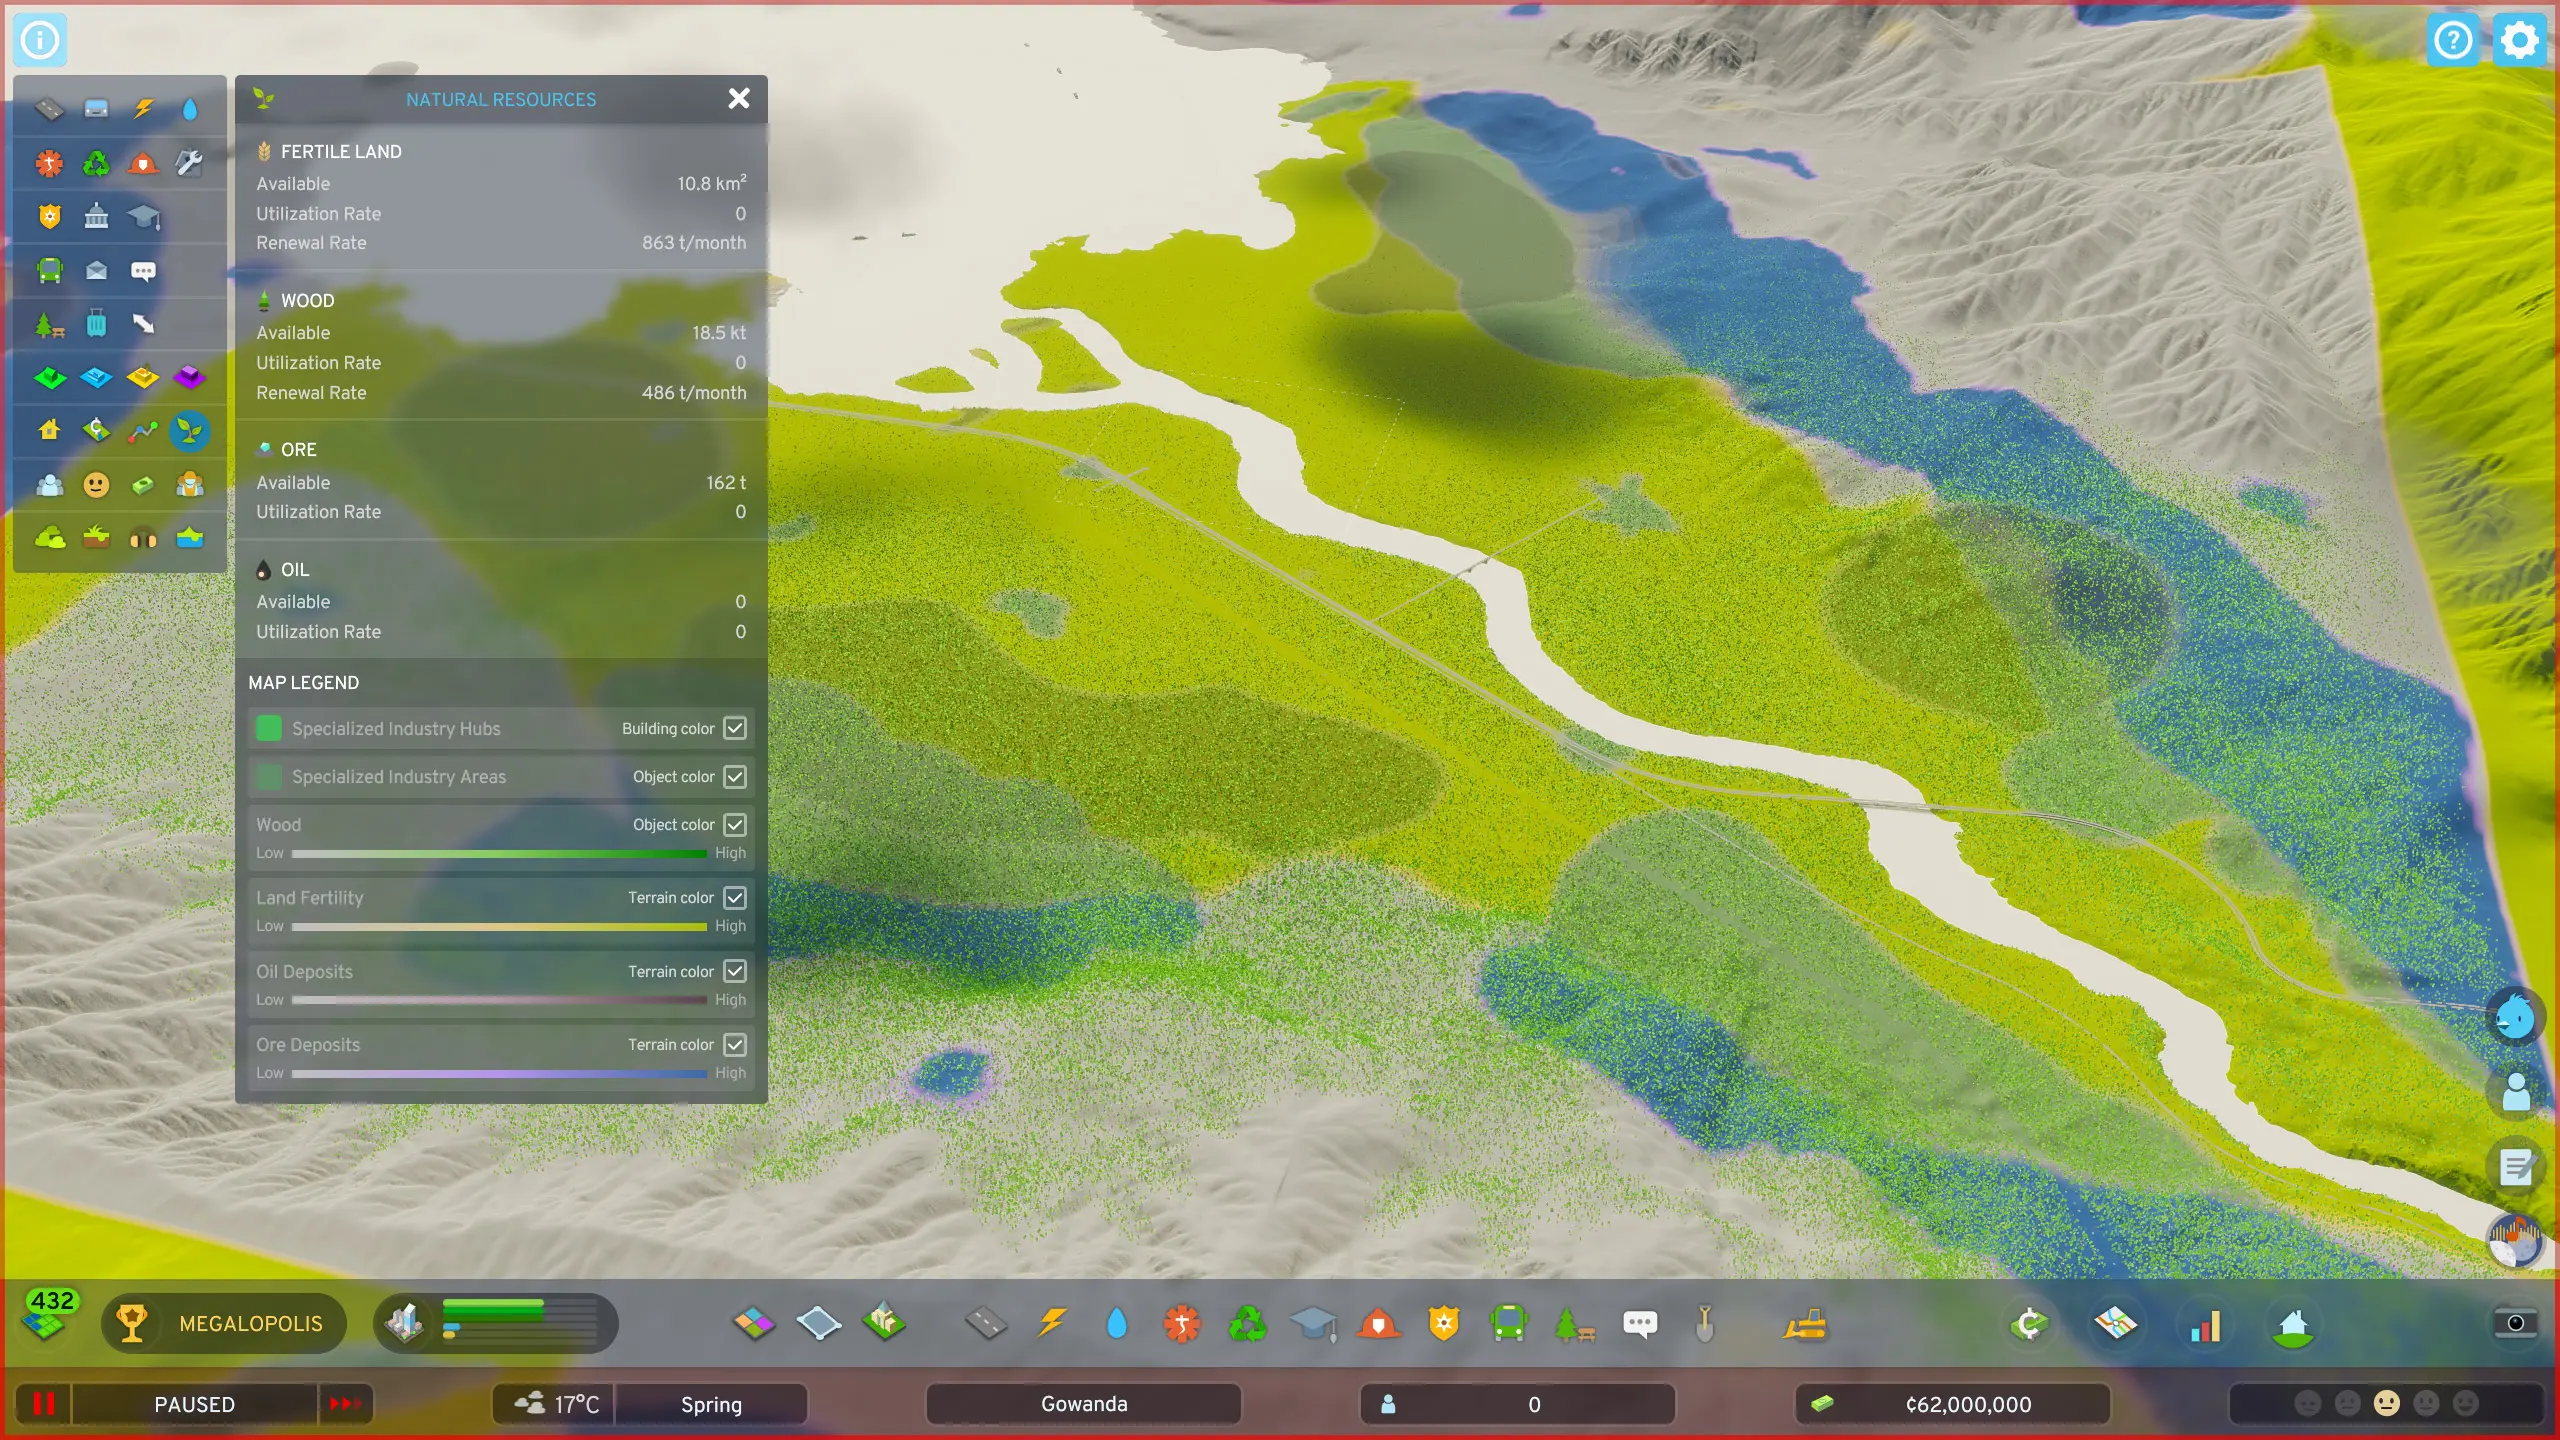Open the help question mark button

2453,40
